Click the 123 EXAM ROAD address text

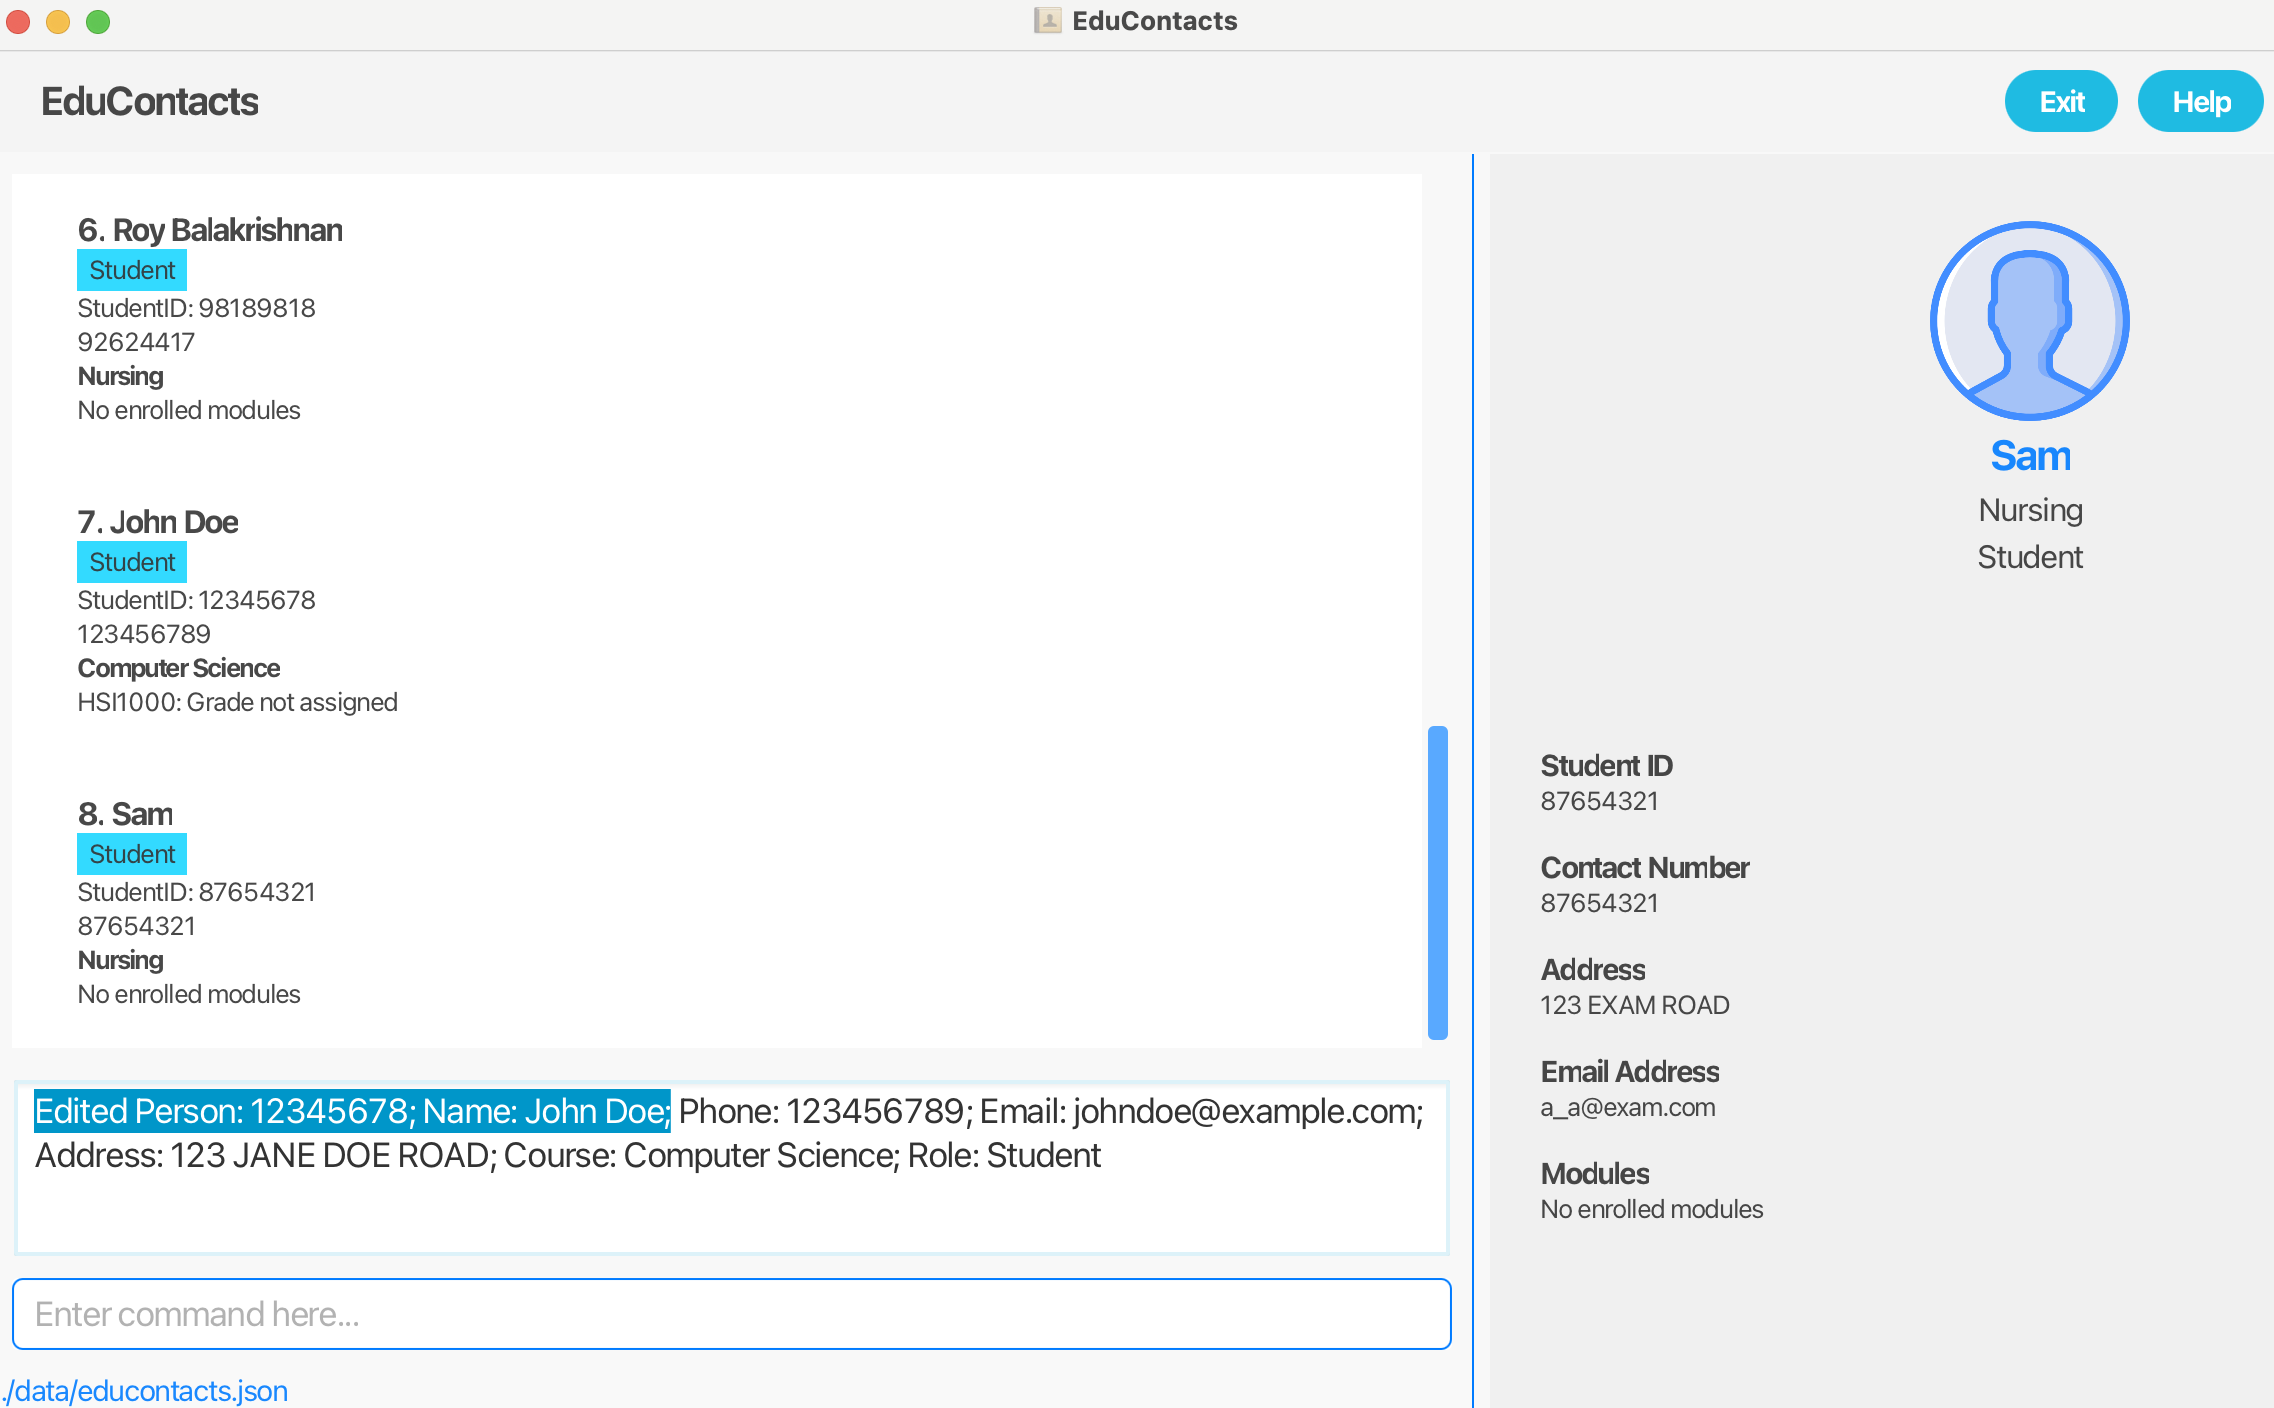coord(1634,1005)
